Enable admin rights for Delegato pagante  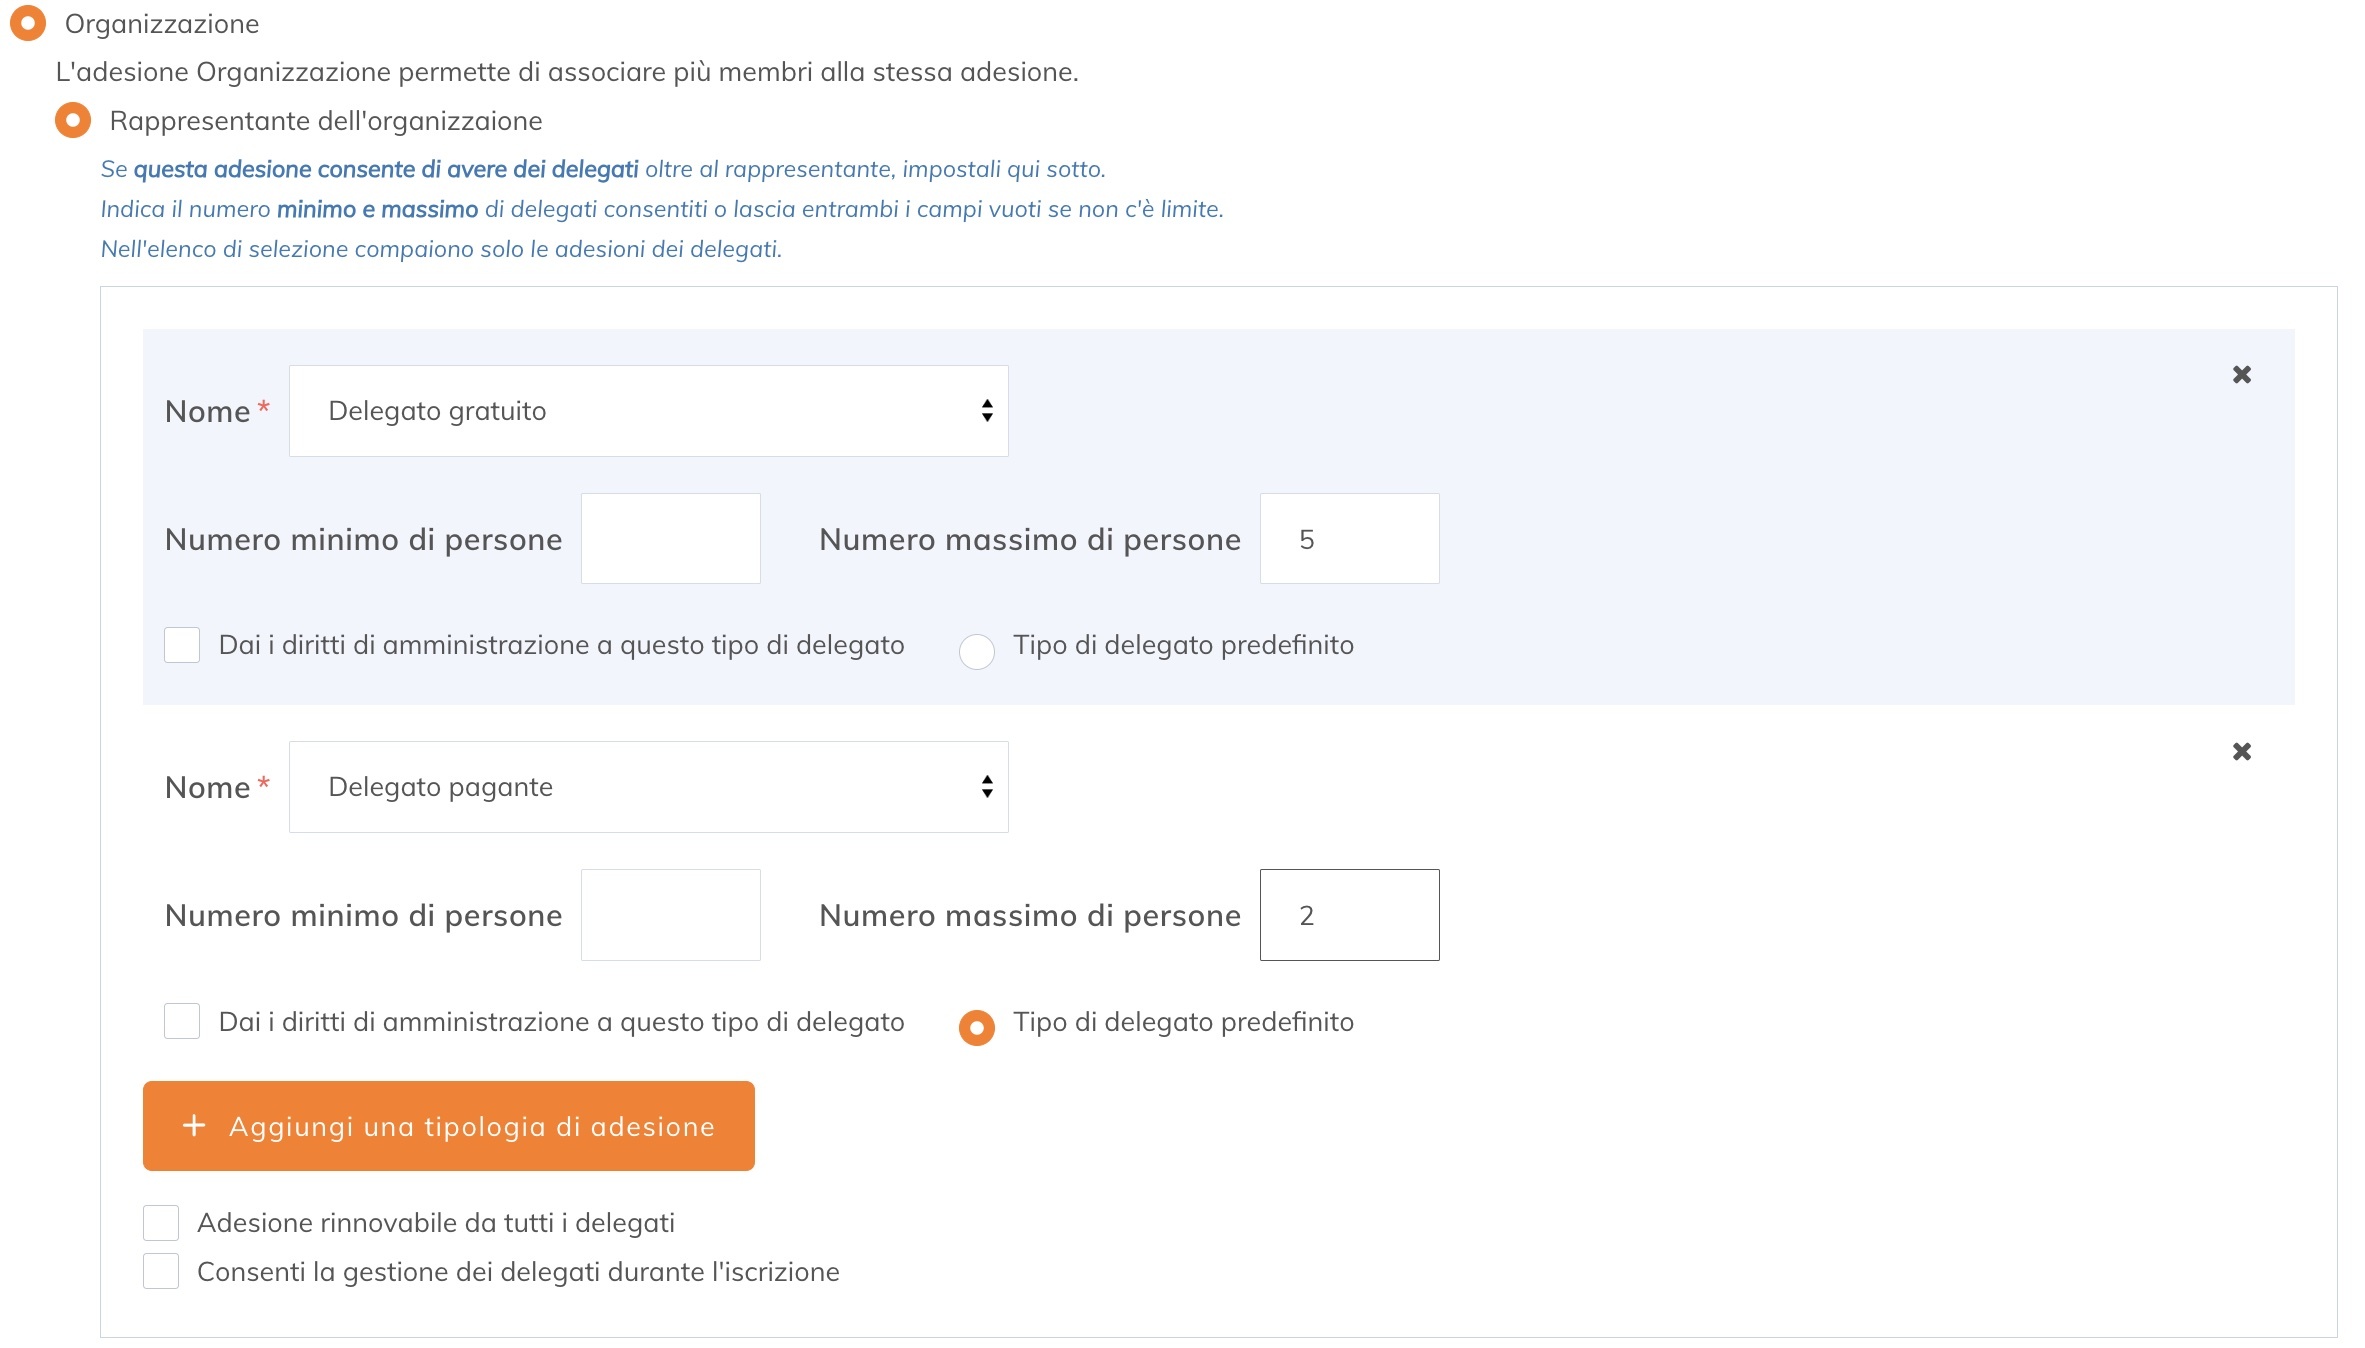tap(182, 1022)
